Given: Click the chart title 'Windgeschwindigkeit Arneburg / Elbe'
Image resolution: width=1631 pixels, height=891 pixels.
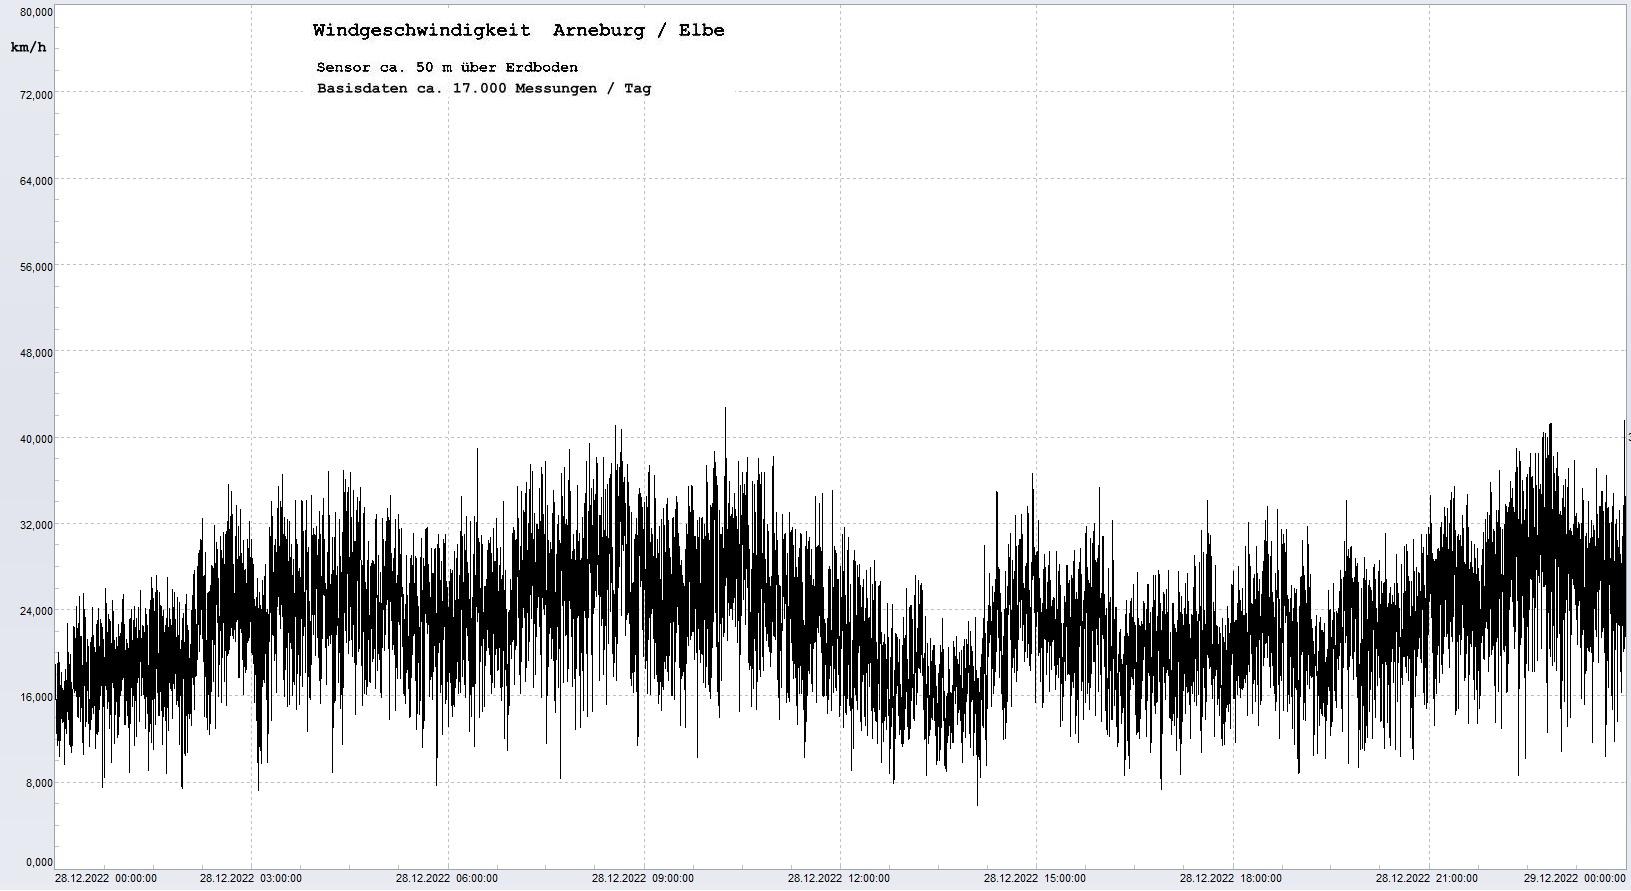Looking at the screenshot, I should [518, 30].
